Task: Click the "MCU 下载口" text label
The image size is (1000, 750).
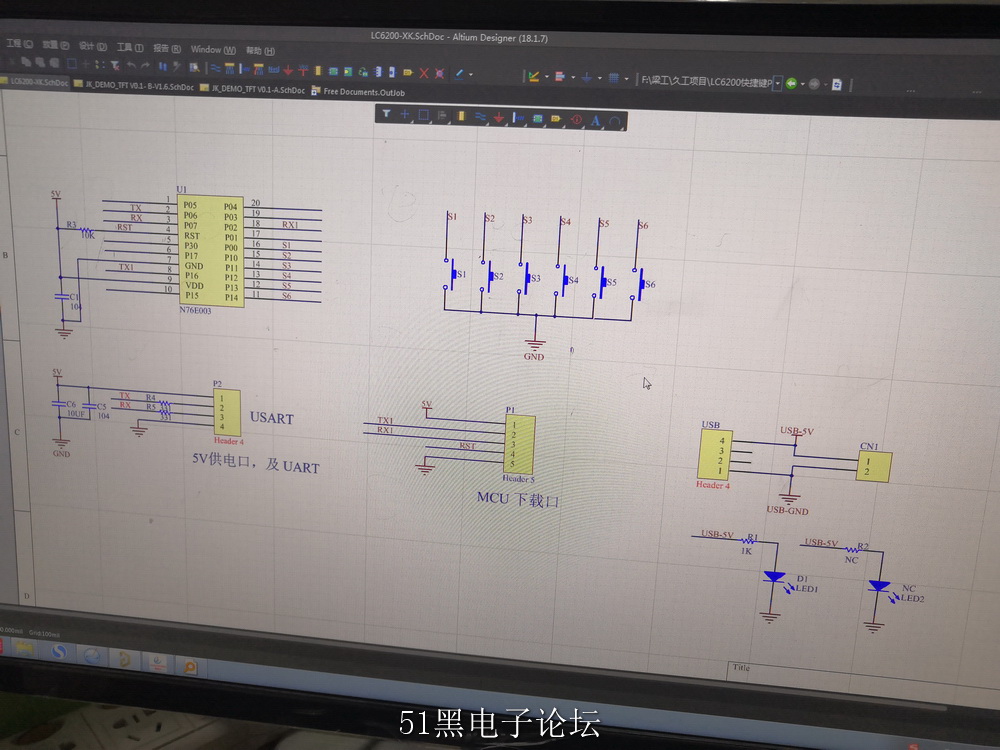Action: (518, 499)
